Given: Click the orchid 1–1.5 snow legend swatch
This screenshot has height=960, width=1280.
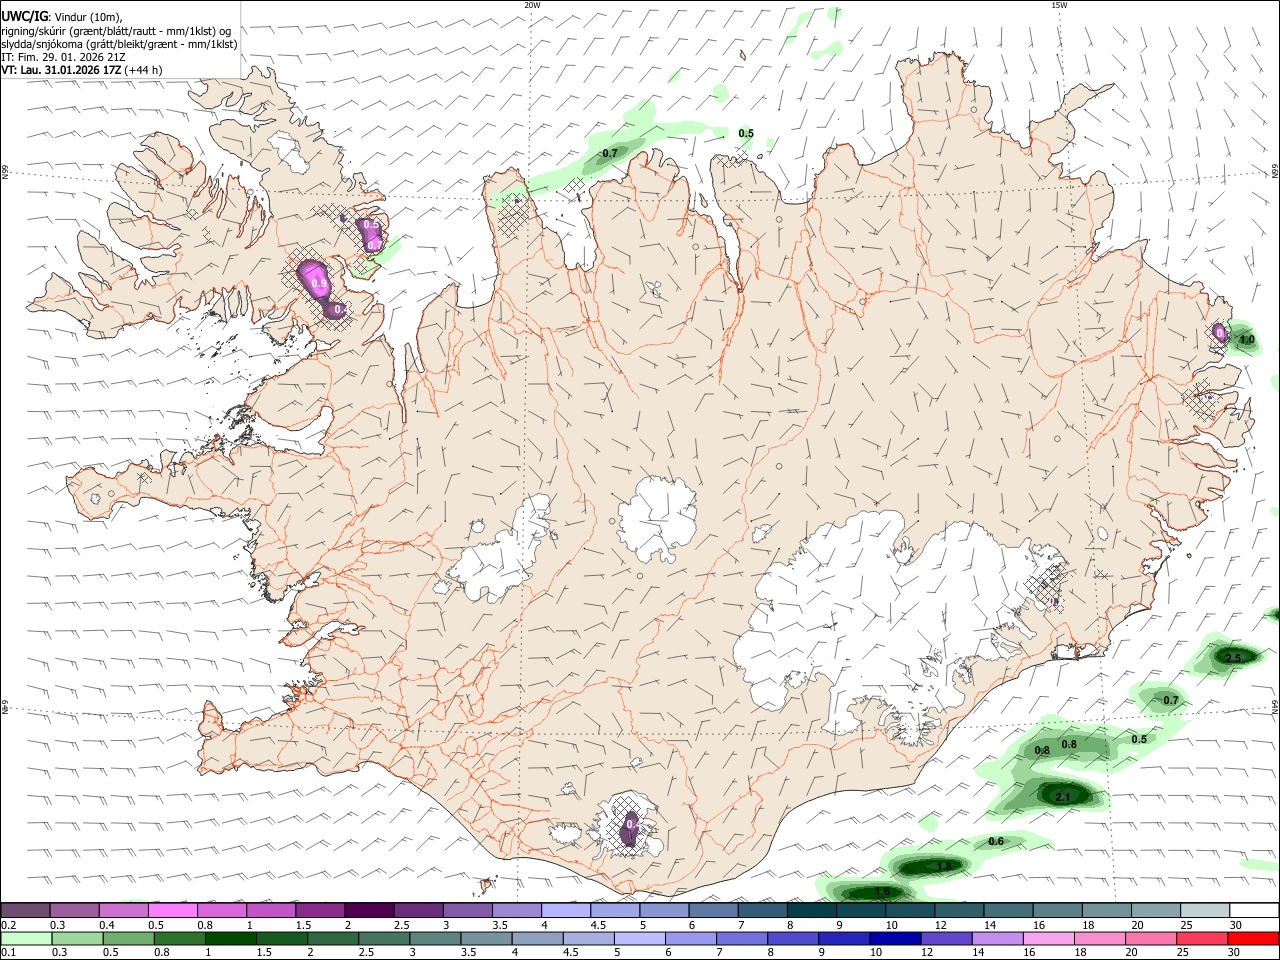Looking at the screenshot, I should [271, 911].
